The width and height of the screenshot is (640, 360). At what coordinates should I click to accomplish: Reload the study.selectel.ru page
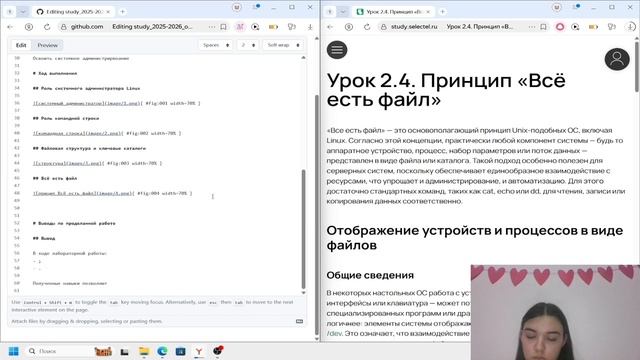pyautogui.click(x=367, y=27)
